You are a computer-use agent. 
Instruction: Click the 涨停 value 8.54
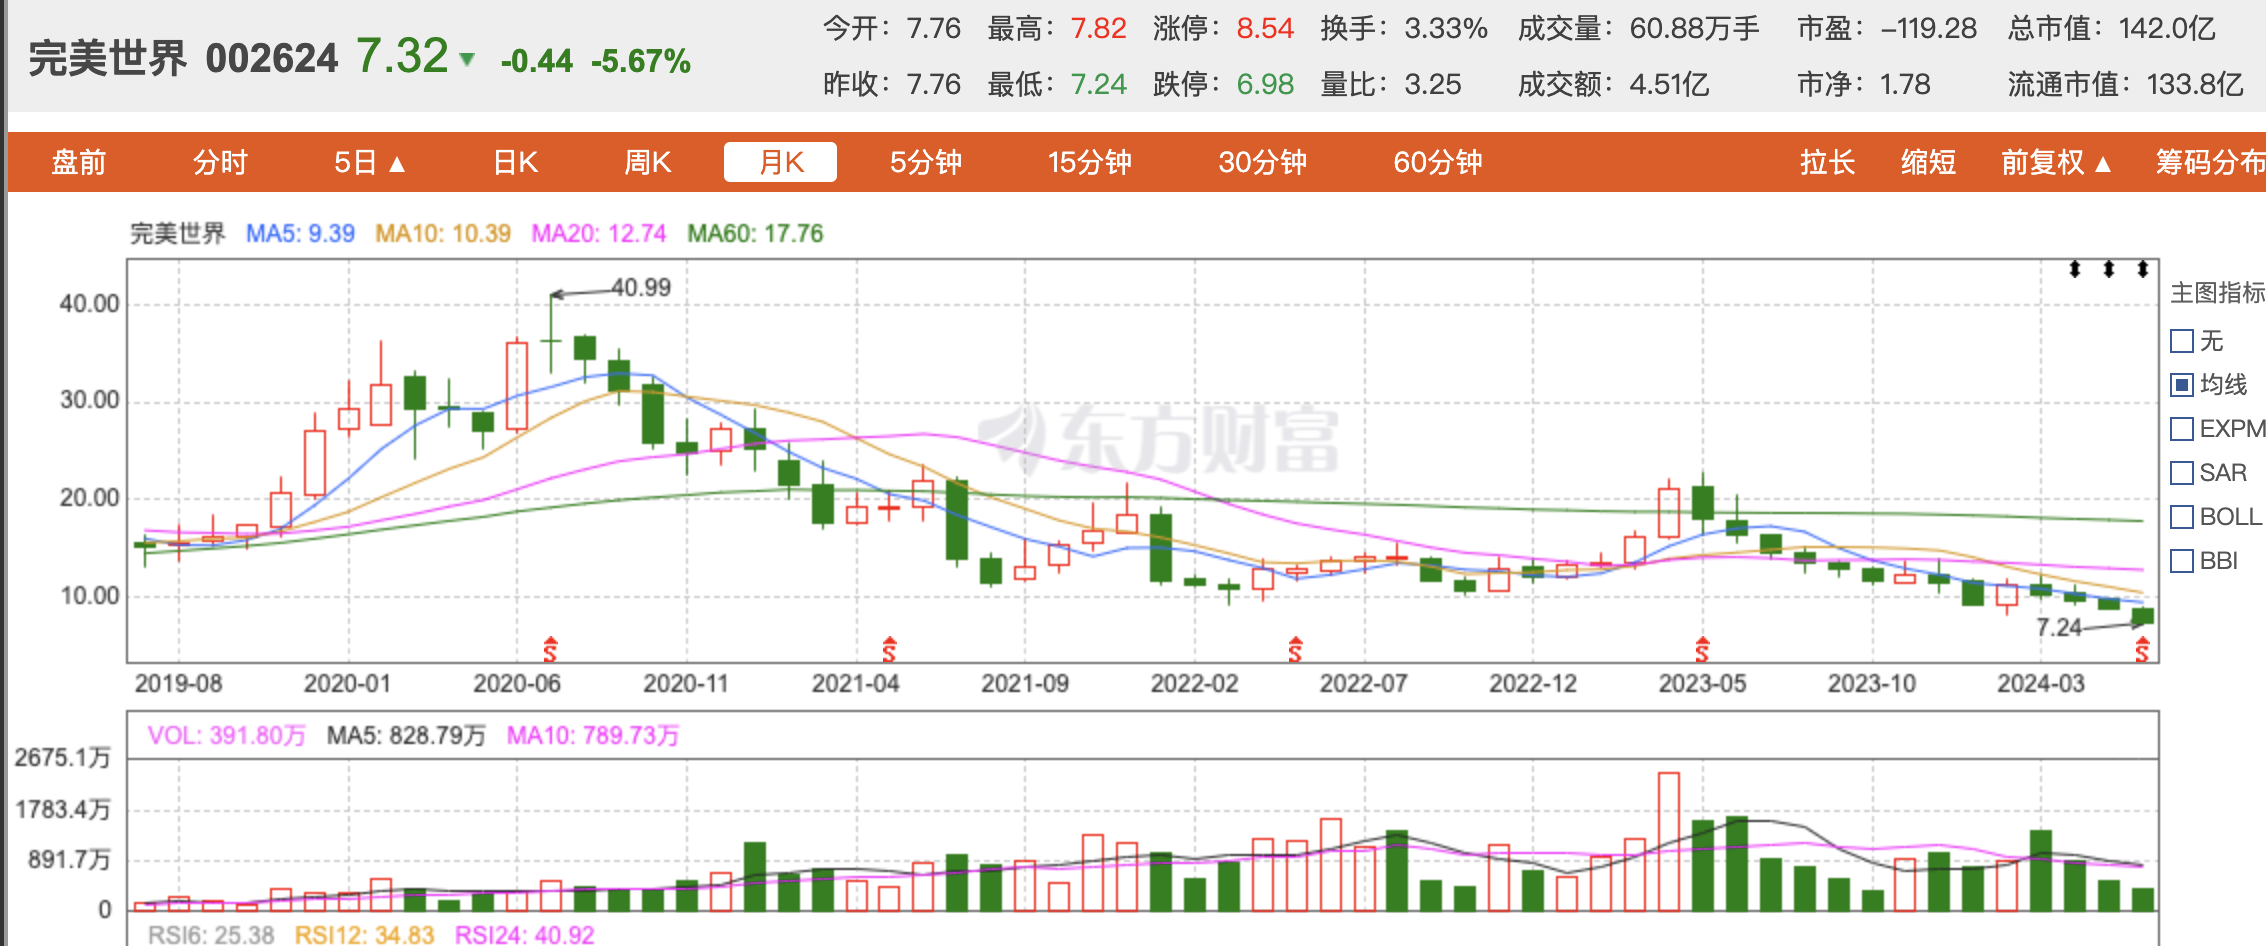1265,28
